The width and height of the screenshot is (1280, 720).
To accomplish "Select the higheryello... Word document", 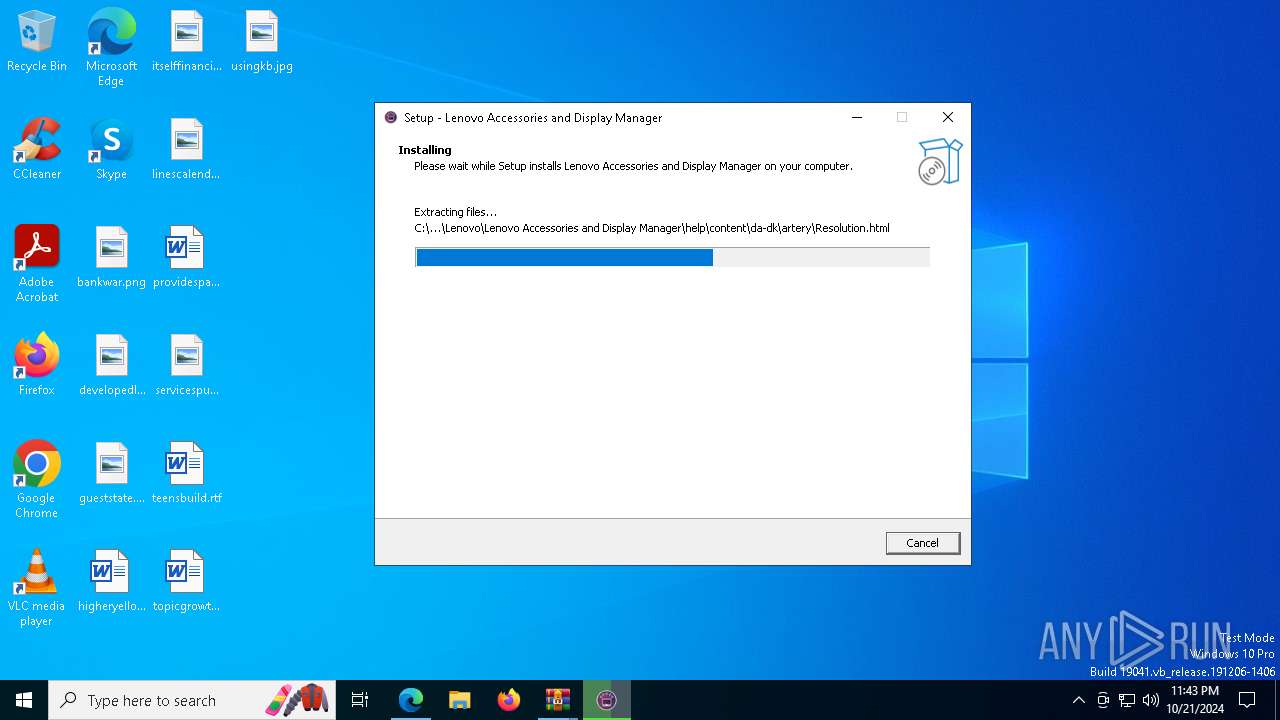I will coord(111,582).
